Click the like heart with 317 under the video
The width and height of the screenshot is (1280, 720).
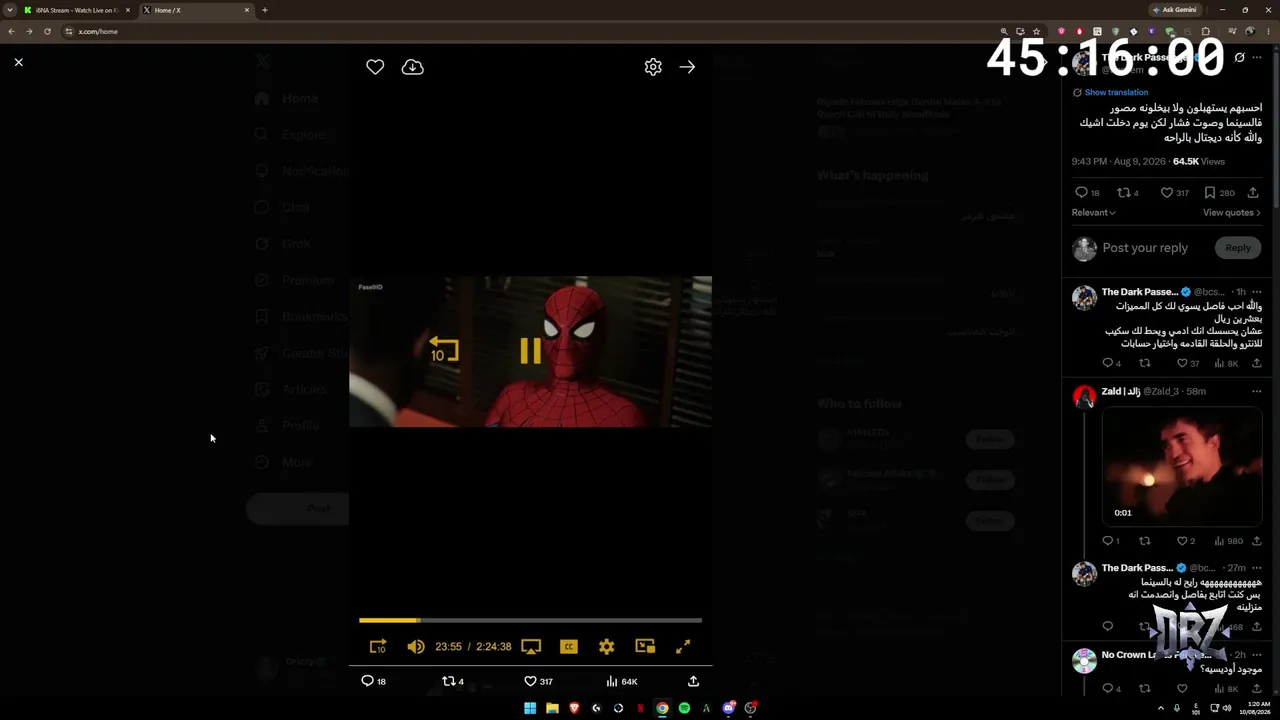click(530, 681)
